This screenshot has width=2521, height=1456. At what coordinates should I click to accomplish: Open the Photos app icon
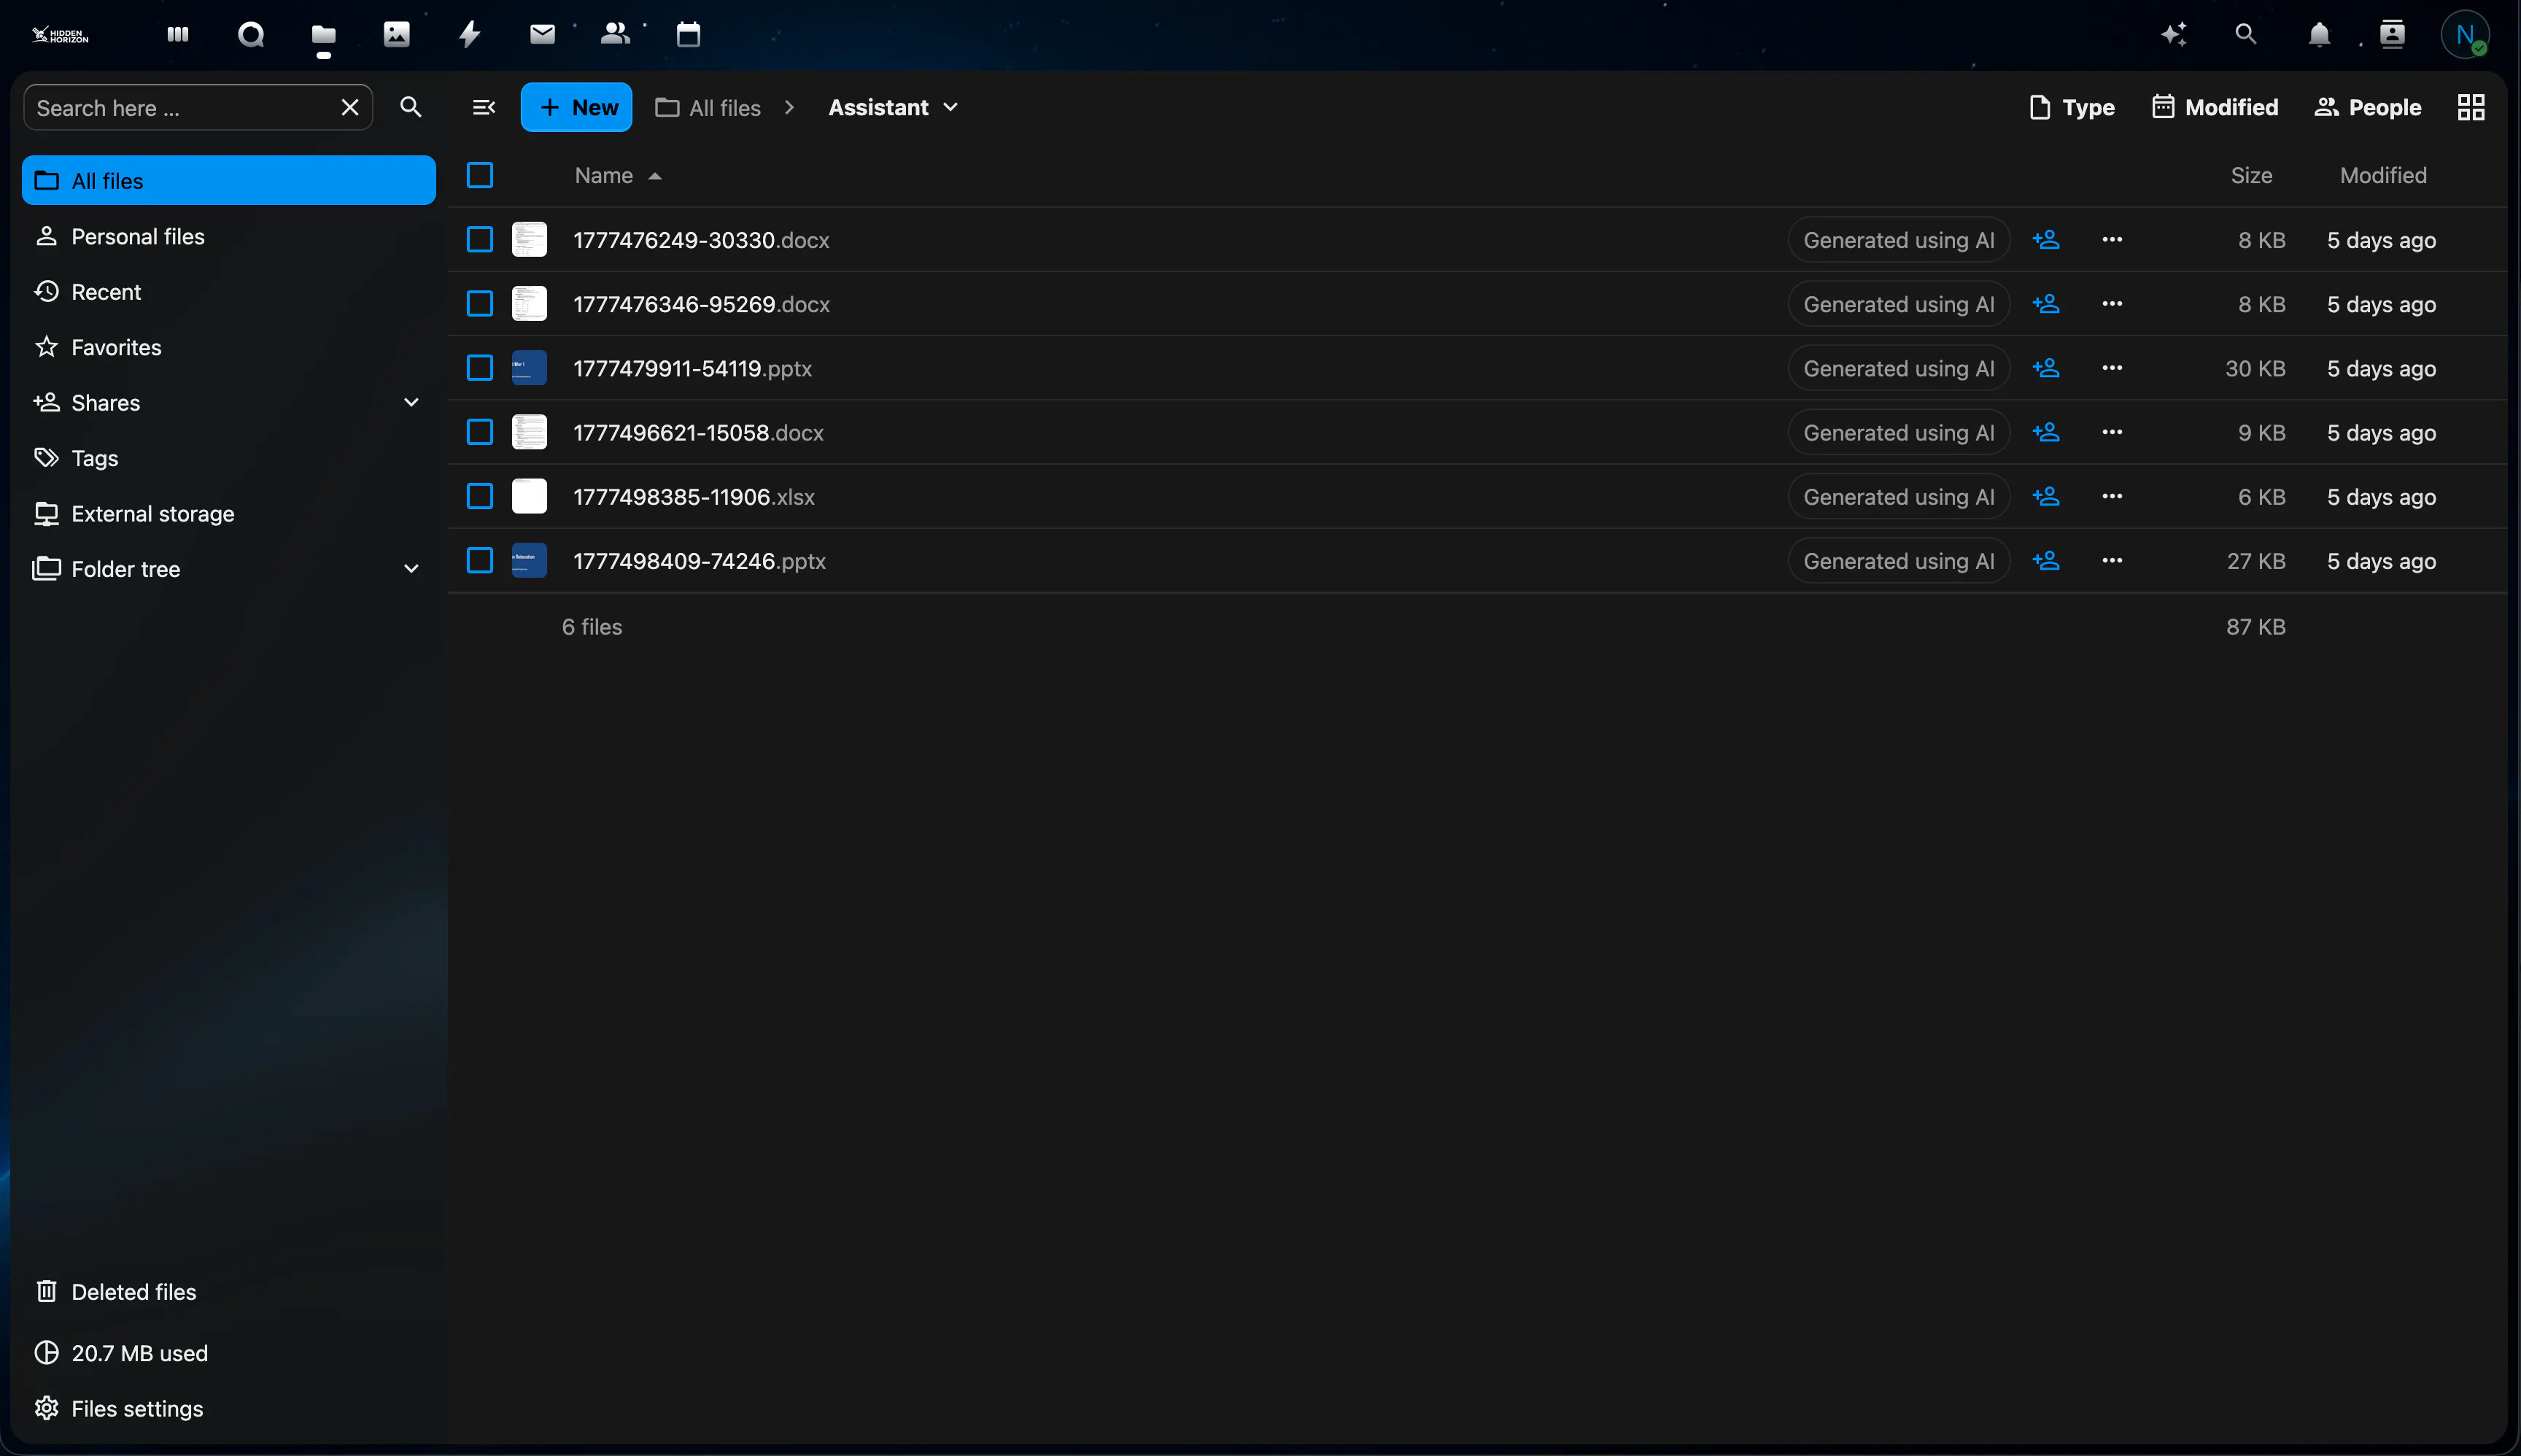(397, 35)
